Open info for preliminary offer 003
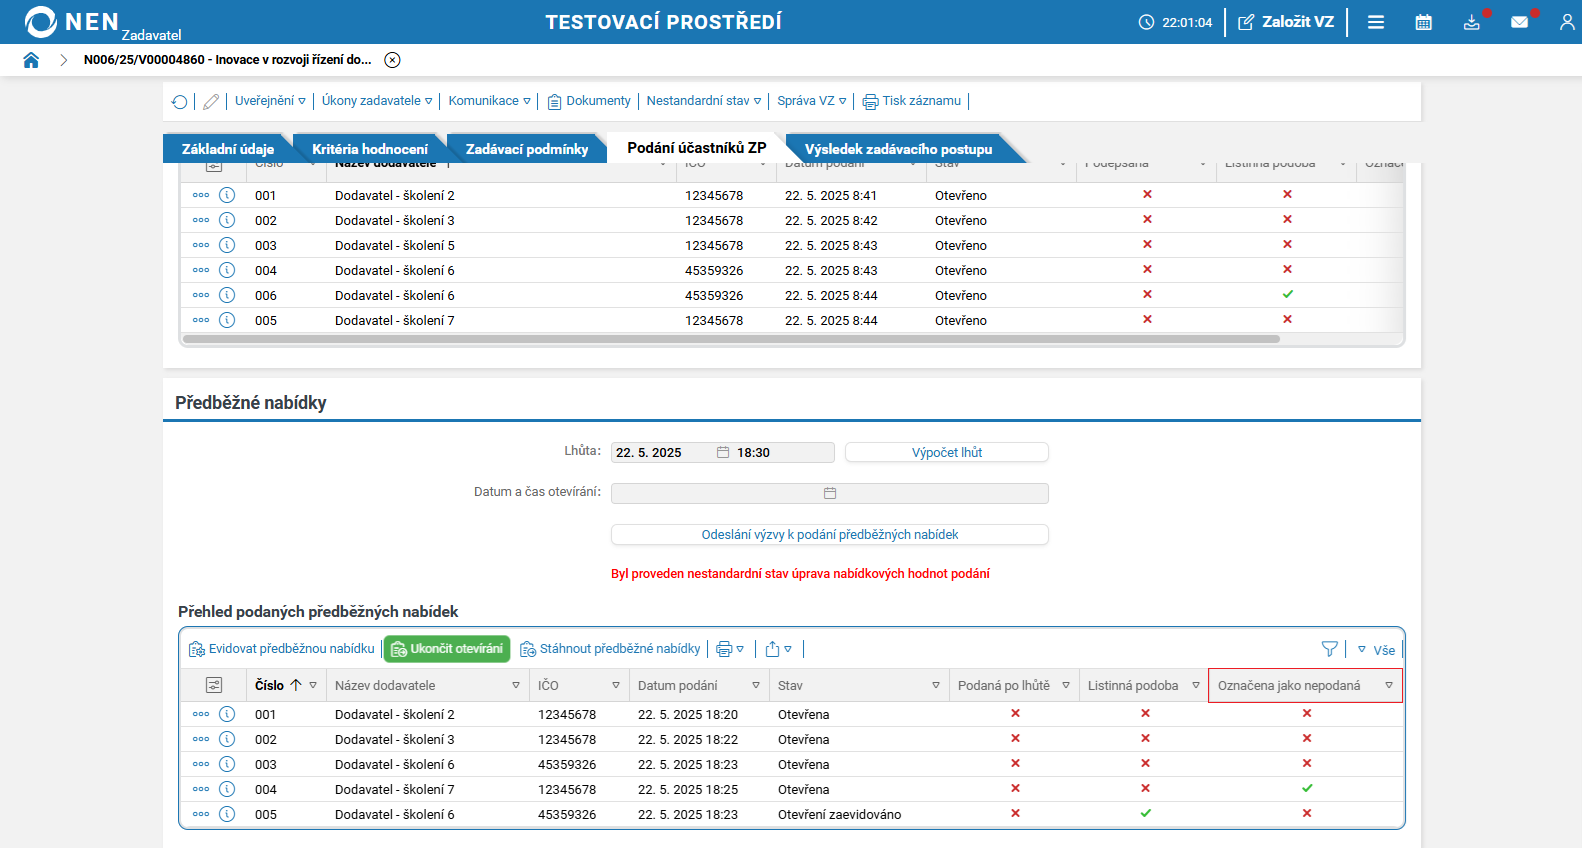1582x848 pixels. tap(227, 764)
